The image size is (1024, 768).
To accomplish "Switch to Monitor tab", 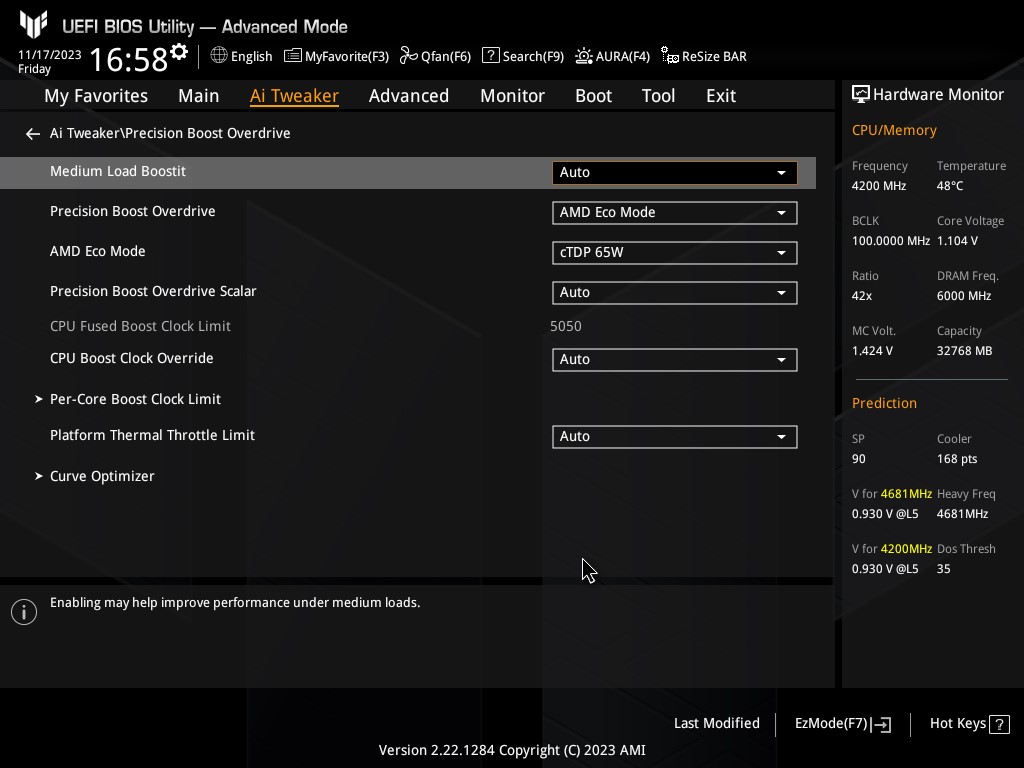I will click(513, 96).
